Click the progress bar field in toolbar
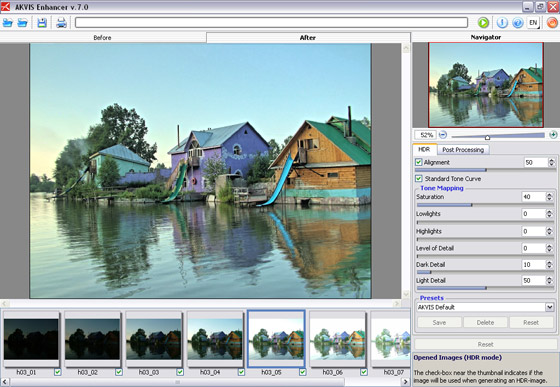 pos(271,23)
